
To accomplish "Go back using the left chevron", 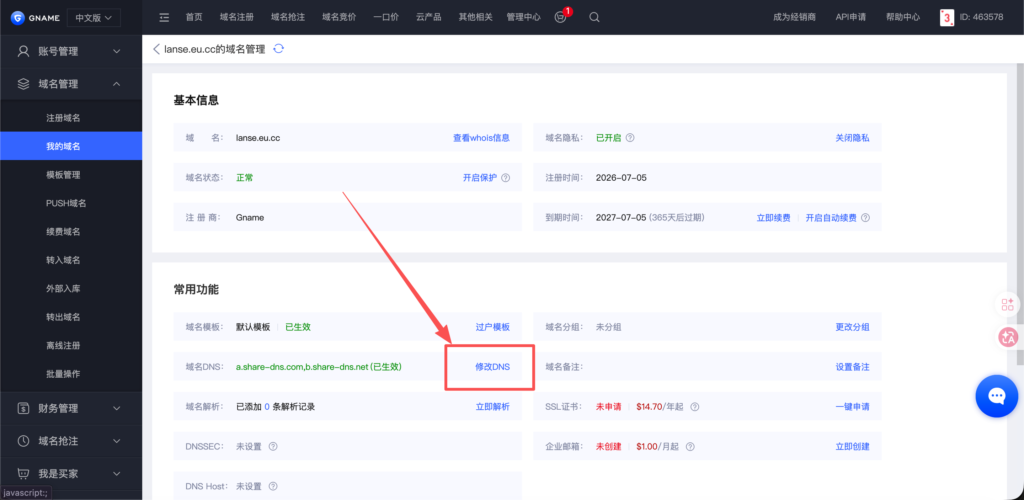I will (156, 49).
